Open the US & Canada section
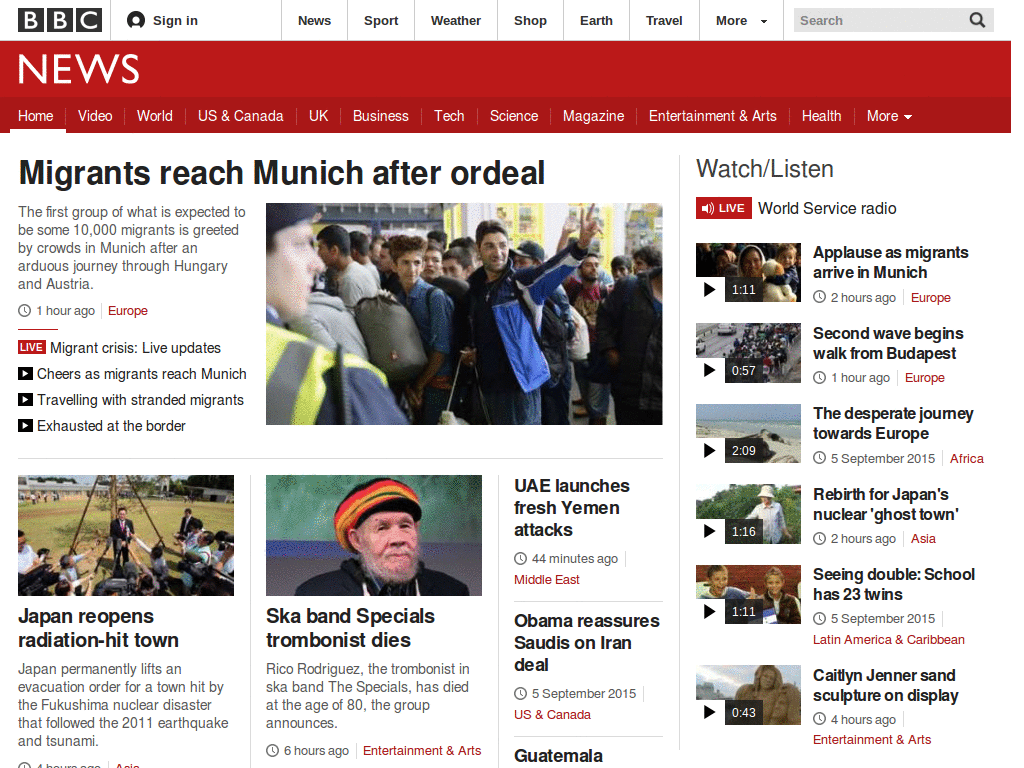The height and width of the screenshot is (768, 1024). pos(240,116)
